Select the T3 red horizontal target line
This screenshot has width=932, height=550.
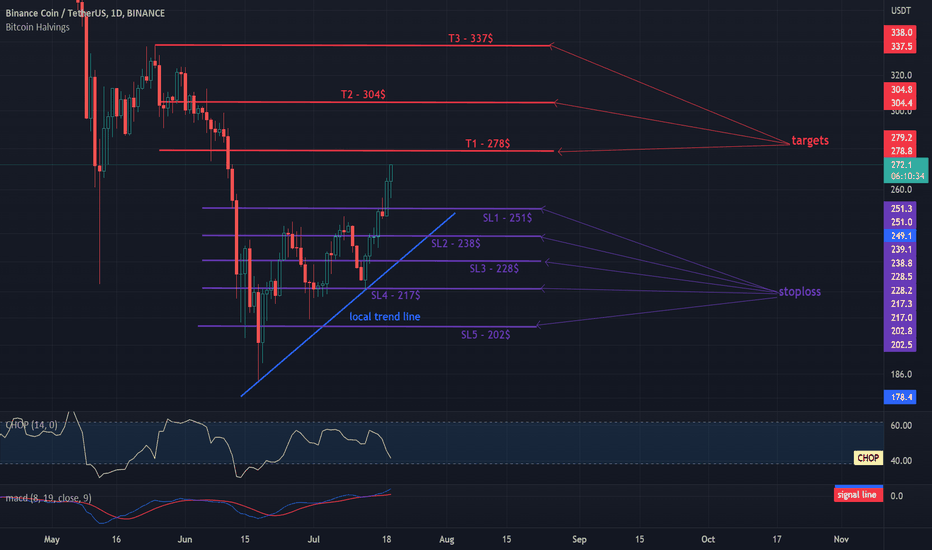pyautogui.click(x=352, y=45)
